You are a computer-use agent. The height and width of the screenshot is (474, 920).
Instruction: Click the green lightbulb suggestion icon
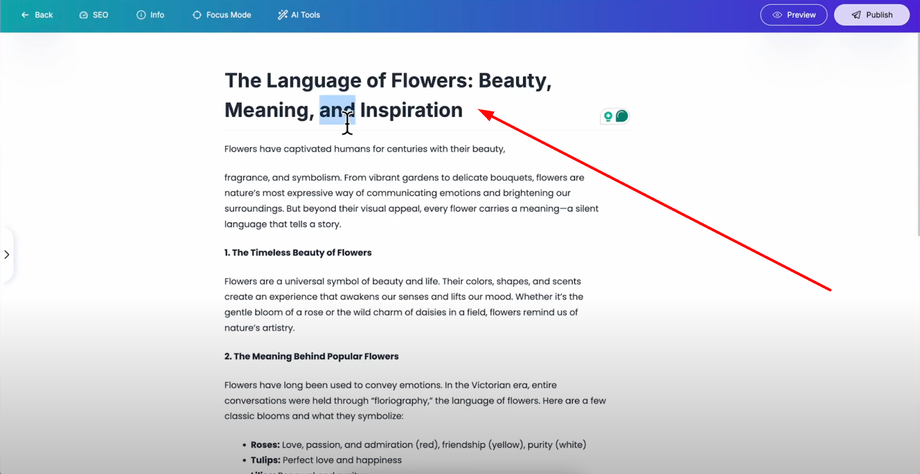coord(608,116)
